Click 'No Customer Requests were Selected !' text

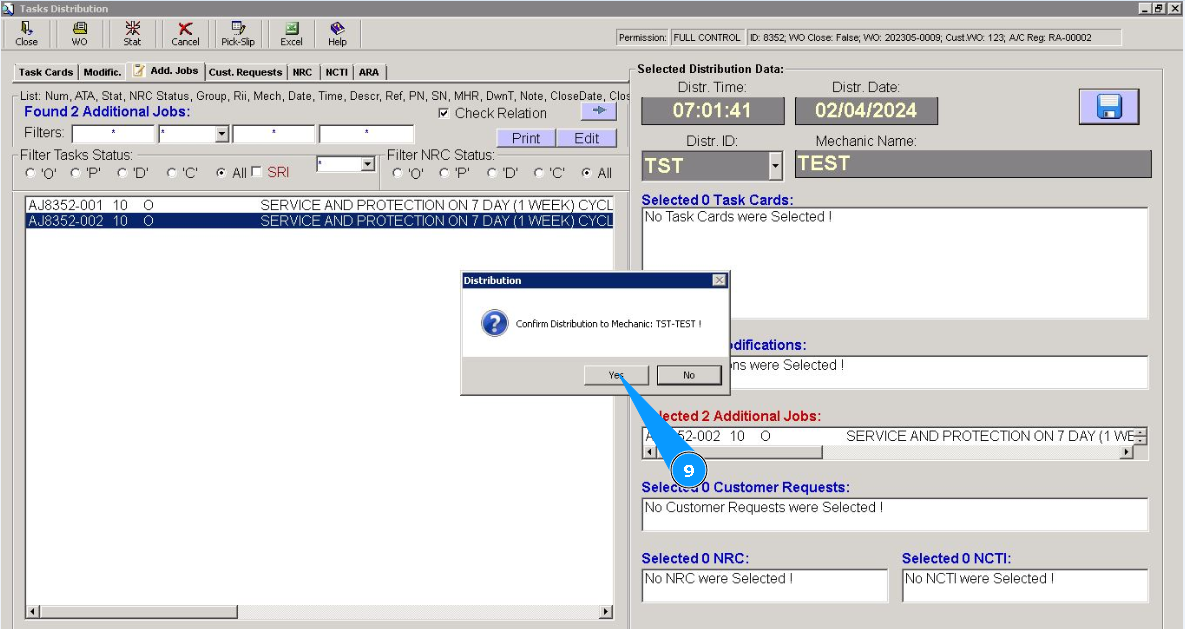click(x=763, y=507)
